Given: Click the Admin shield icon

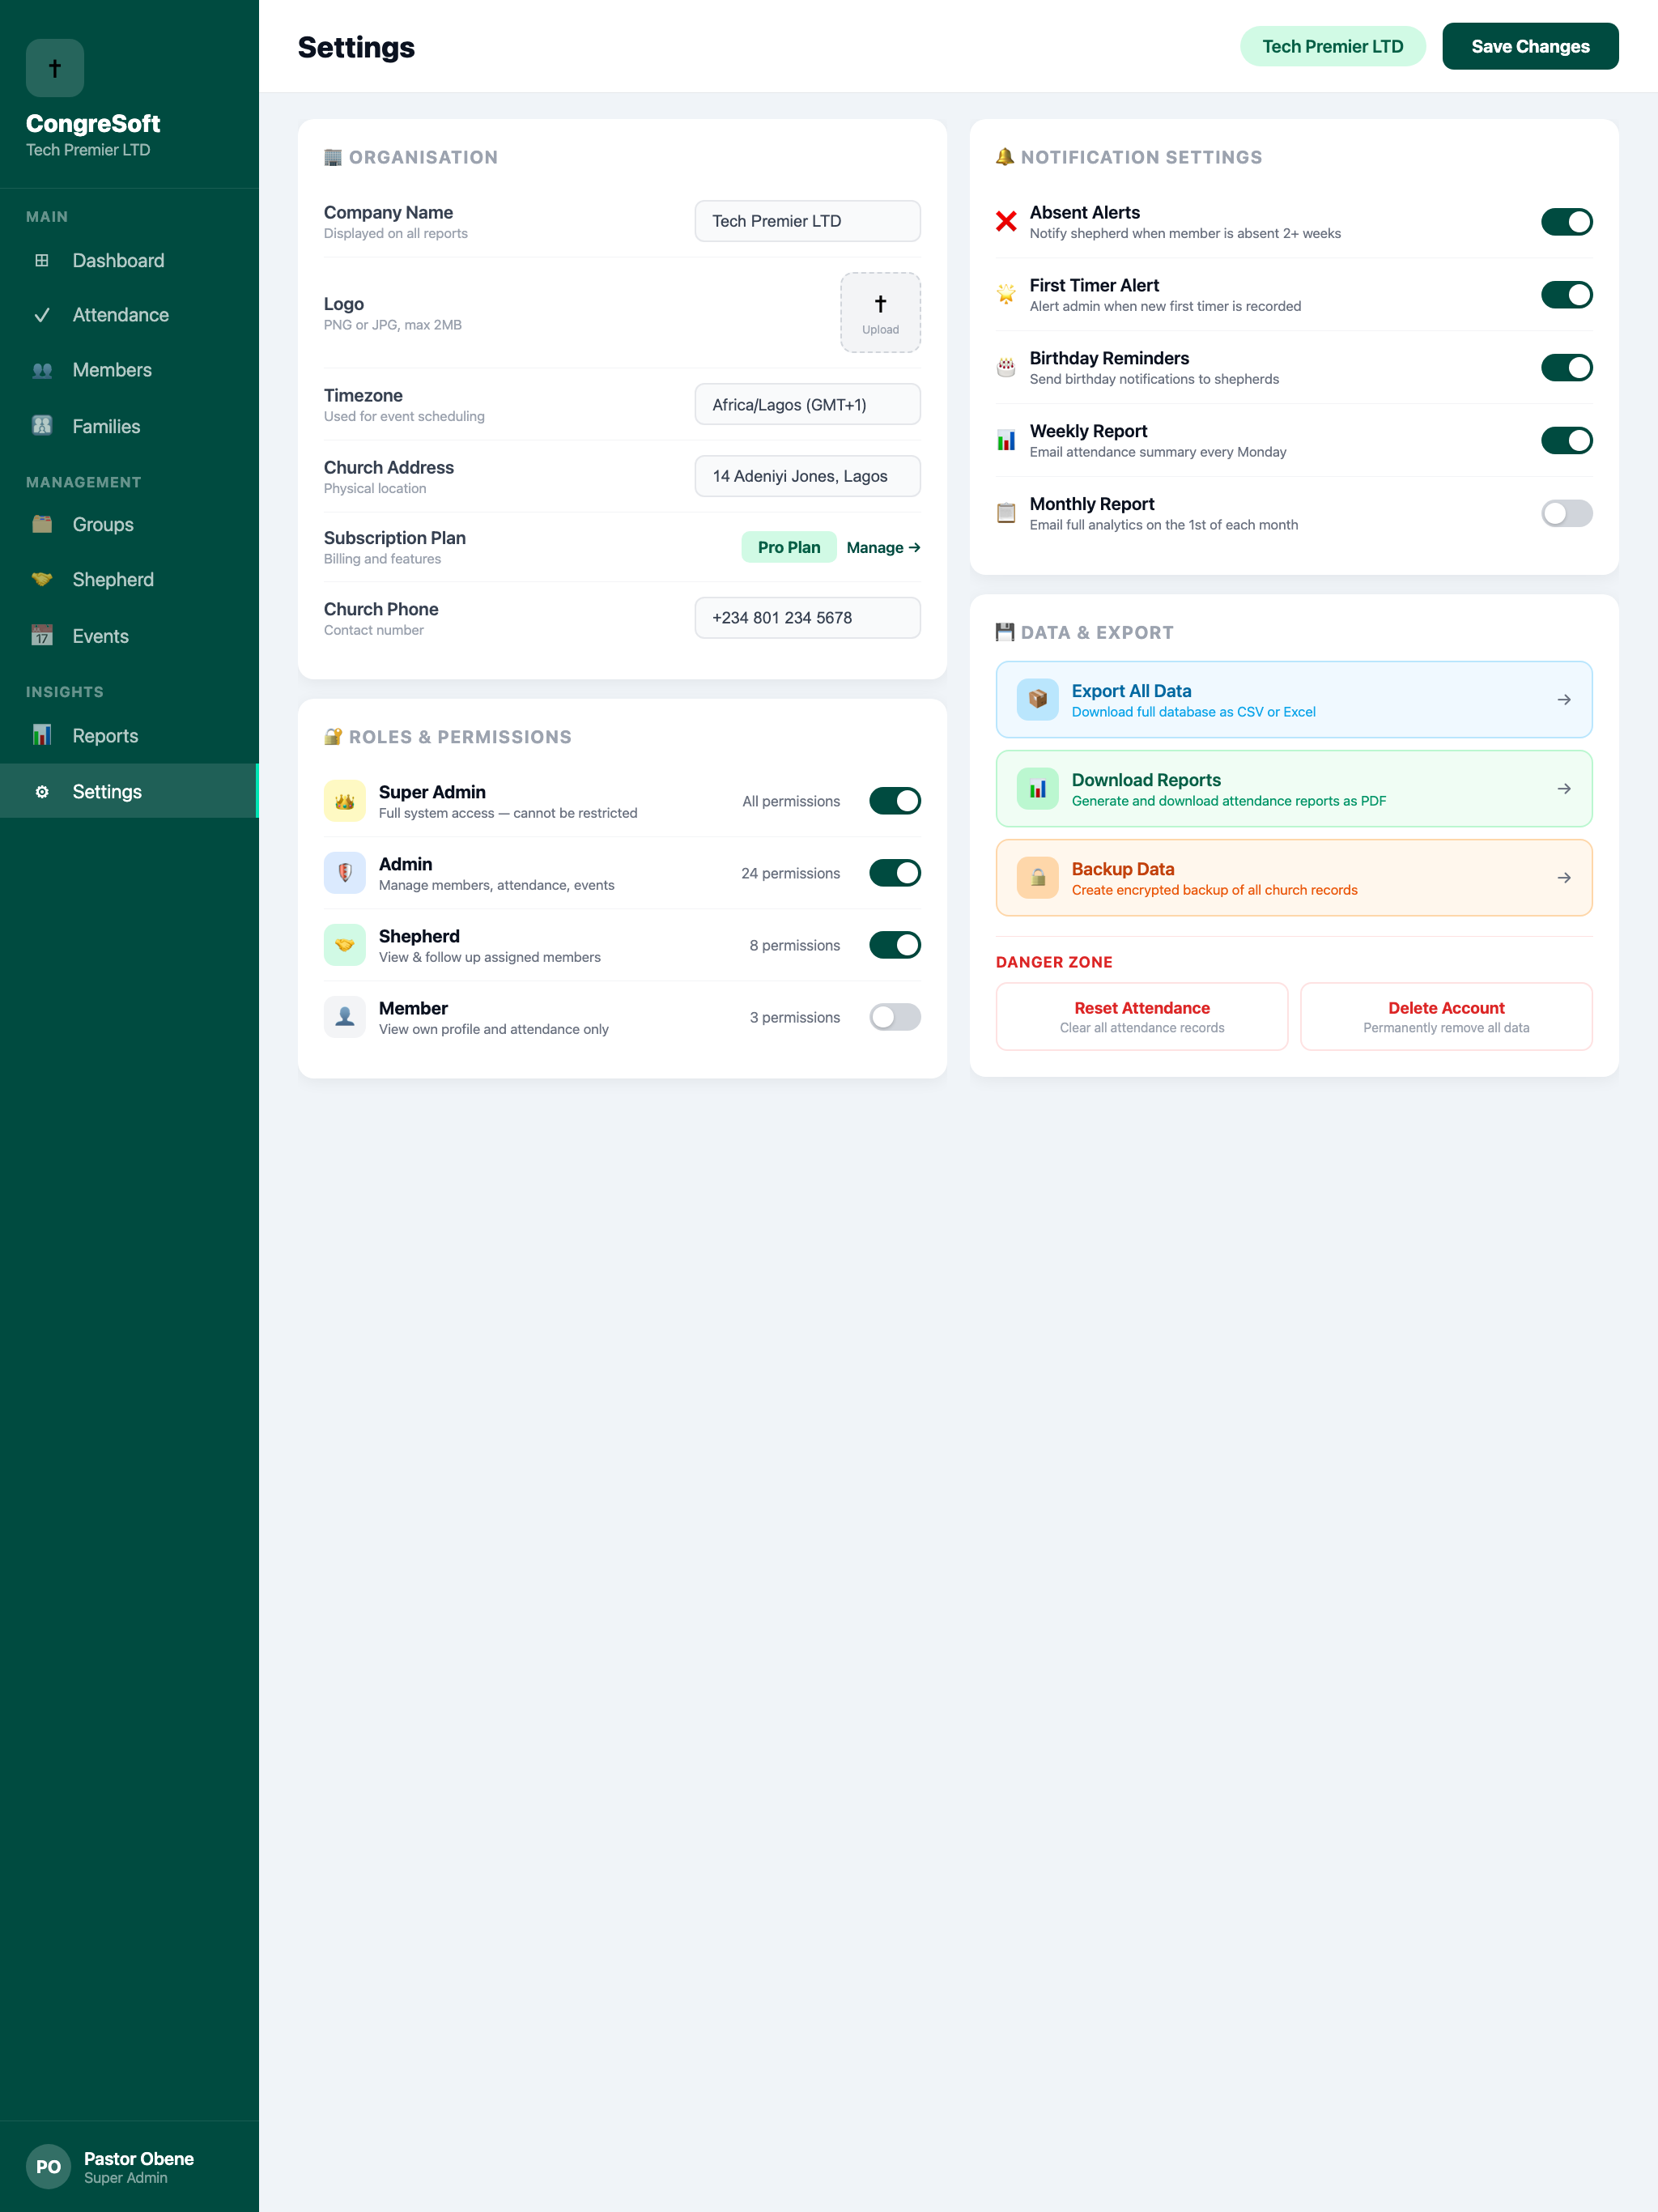Looking at the screenshot, I should (345, 873).
